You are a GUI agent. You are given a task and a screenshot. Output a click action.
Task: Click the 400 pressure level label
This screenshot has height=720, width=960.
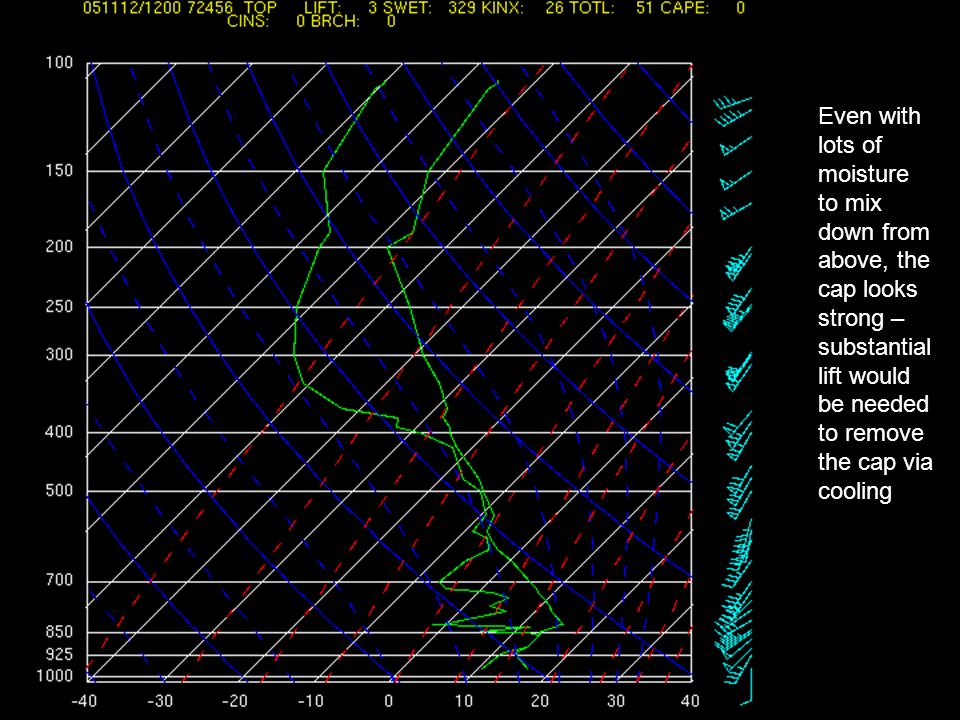coord(59,432)
